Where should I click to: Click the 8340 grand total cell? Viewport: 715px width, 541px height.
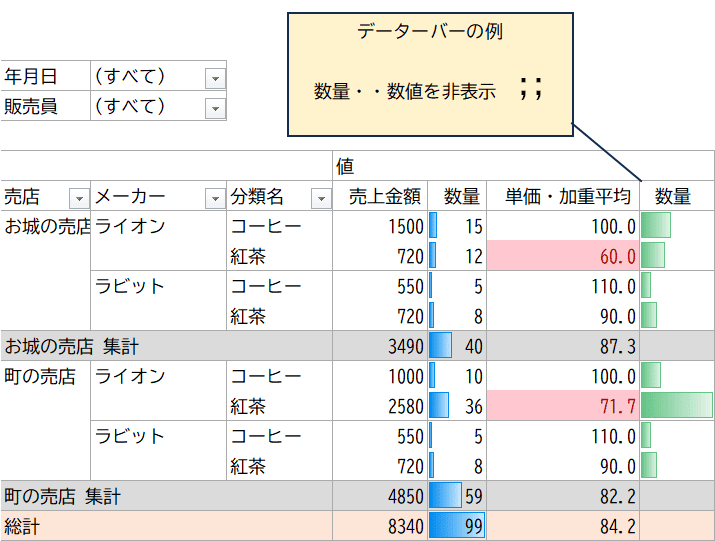coord(380,526)
